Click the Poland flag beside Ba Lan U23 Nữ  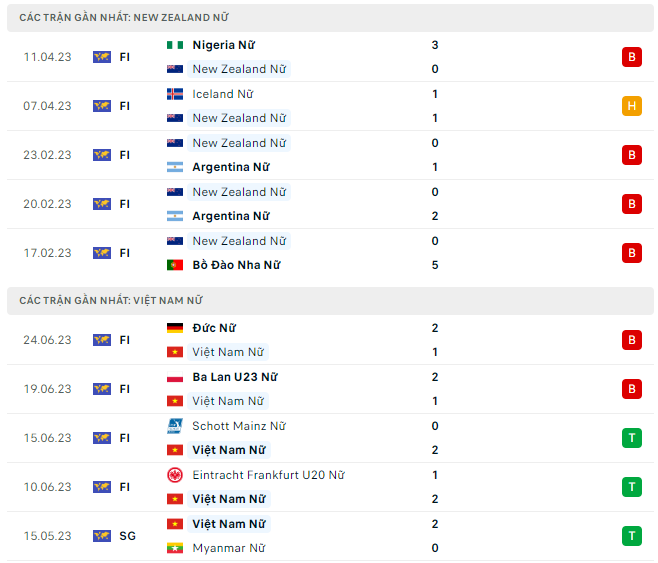tap(175, 377)
